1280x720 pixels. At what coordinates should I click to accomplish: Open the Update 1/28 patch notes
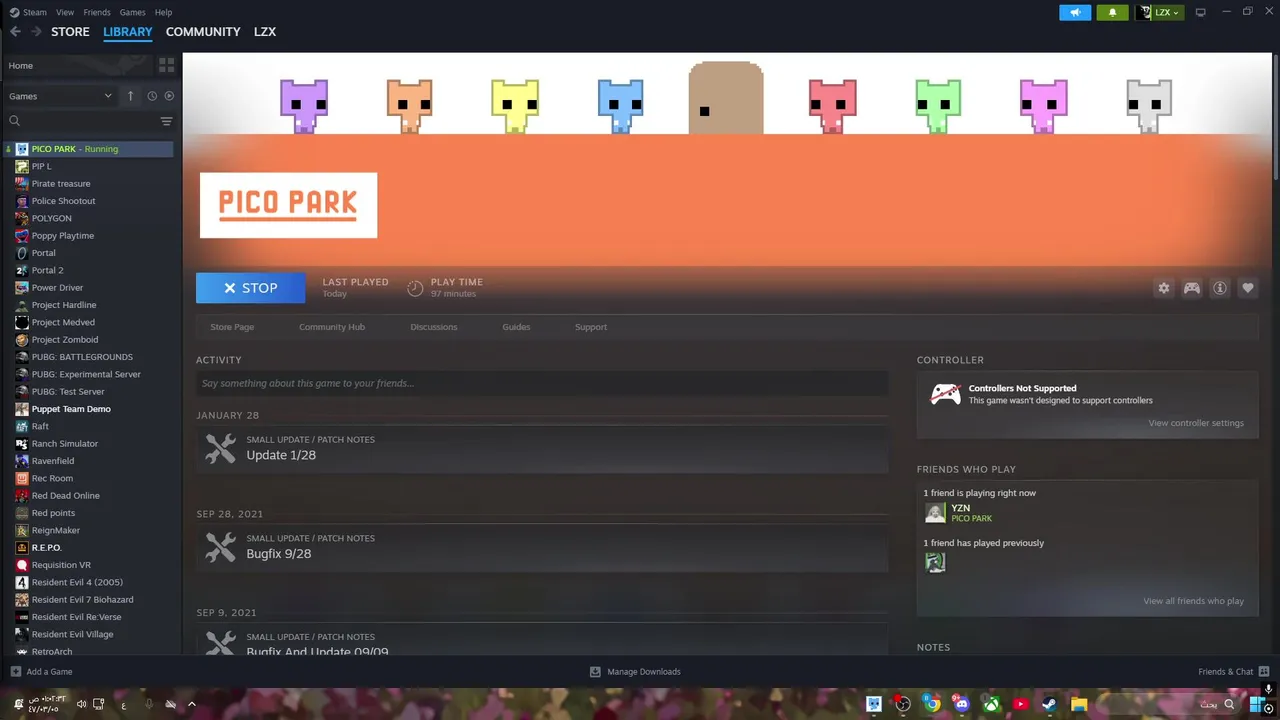coord(542,448)
